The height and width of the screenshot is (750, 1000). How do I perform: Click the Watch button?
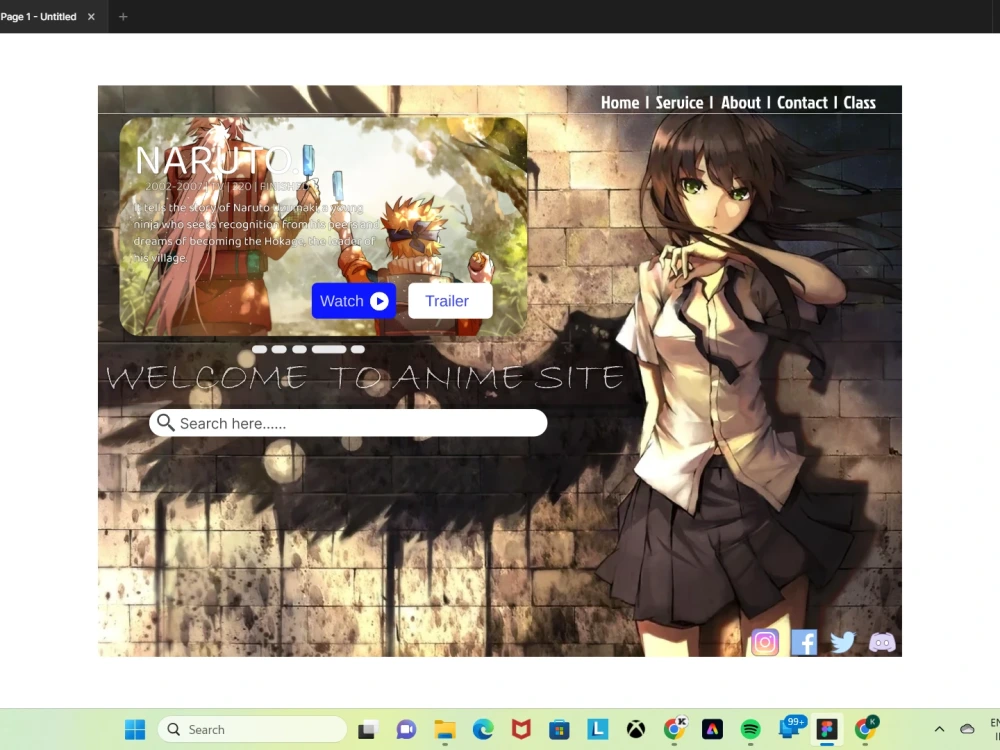(x=352, y=300)
